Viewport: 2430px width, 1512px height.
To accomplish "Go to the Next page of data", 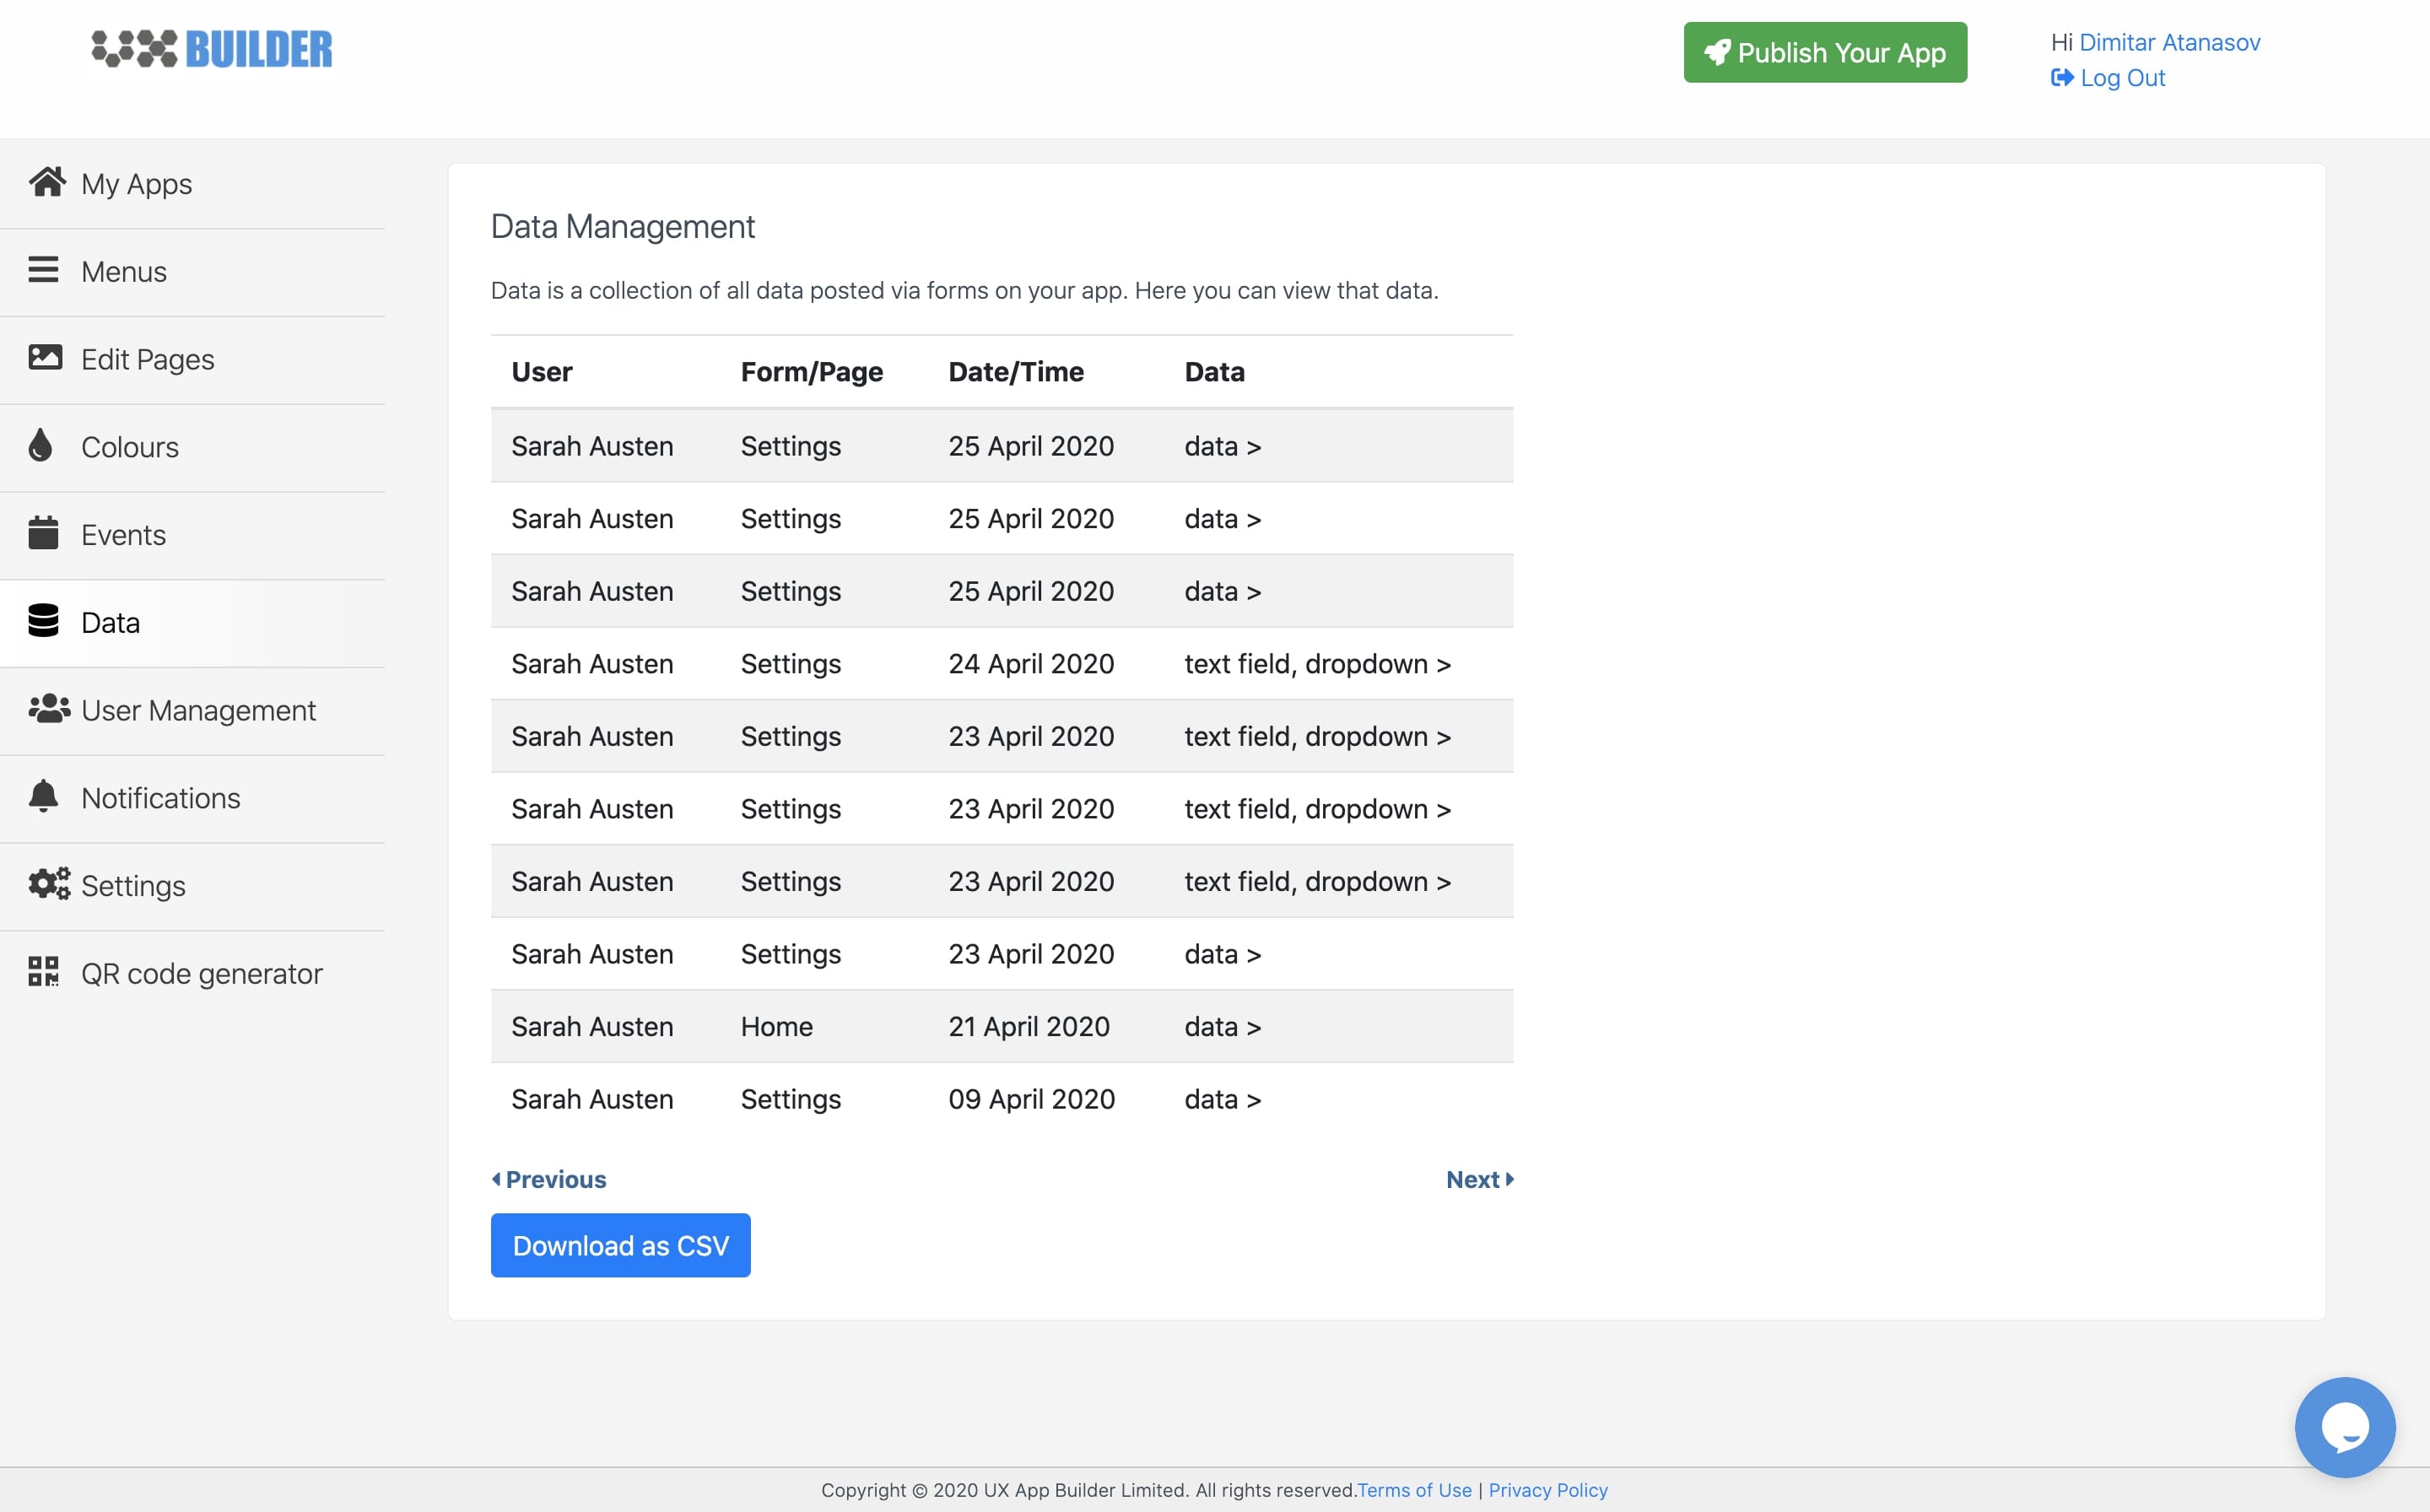I will pos(1479,1180).
